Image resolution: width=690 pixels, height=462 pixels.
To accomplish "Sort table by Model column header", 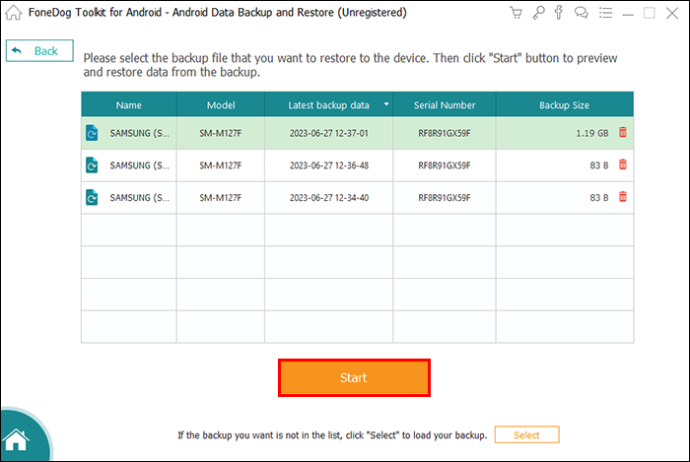I will [220, 105].
